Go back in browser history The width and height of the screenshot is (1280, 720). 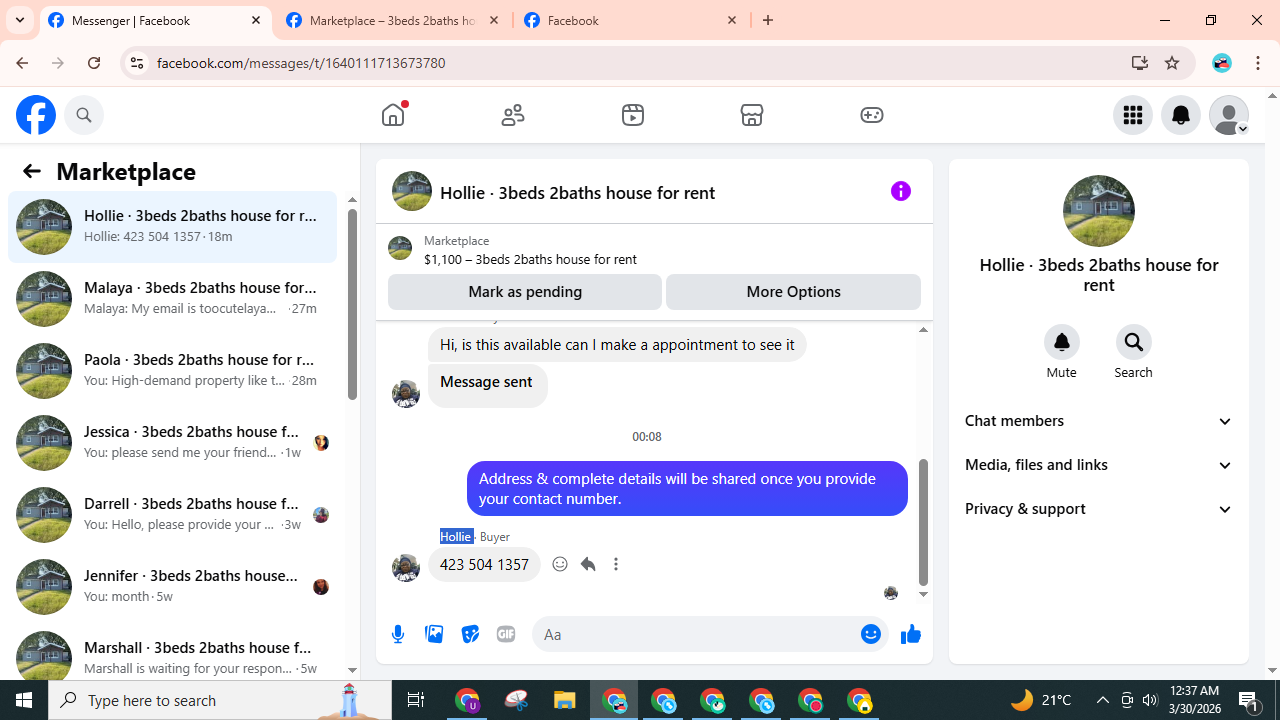pos(22,63)
